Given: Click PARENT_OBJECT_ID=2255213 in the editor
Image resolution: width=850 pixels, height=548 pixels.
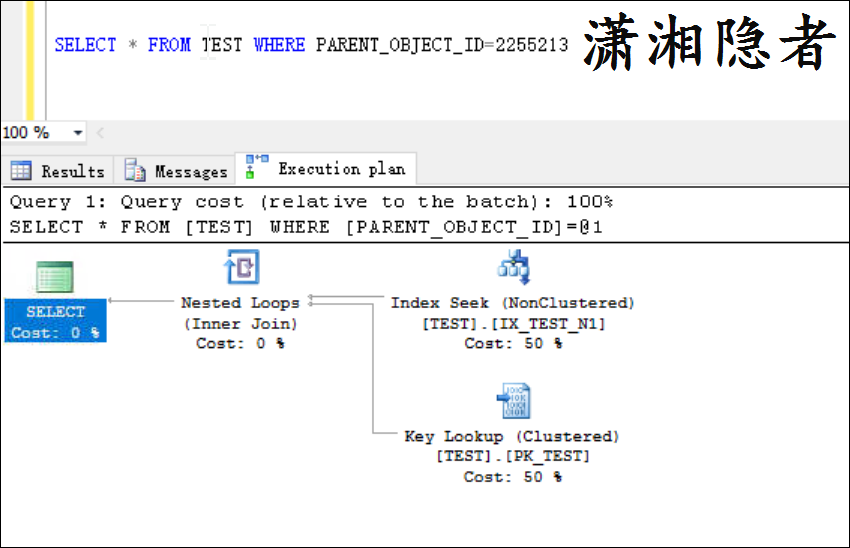Looking at the screenshot, I should (442, 44).
